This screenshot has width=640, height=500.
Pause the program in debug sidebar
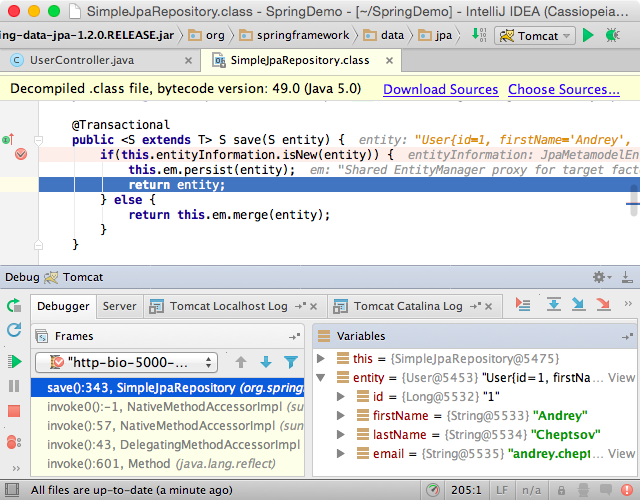(14, 386)
